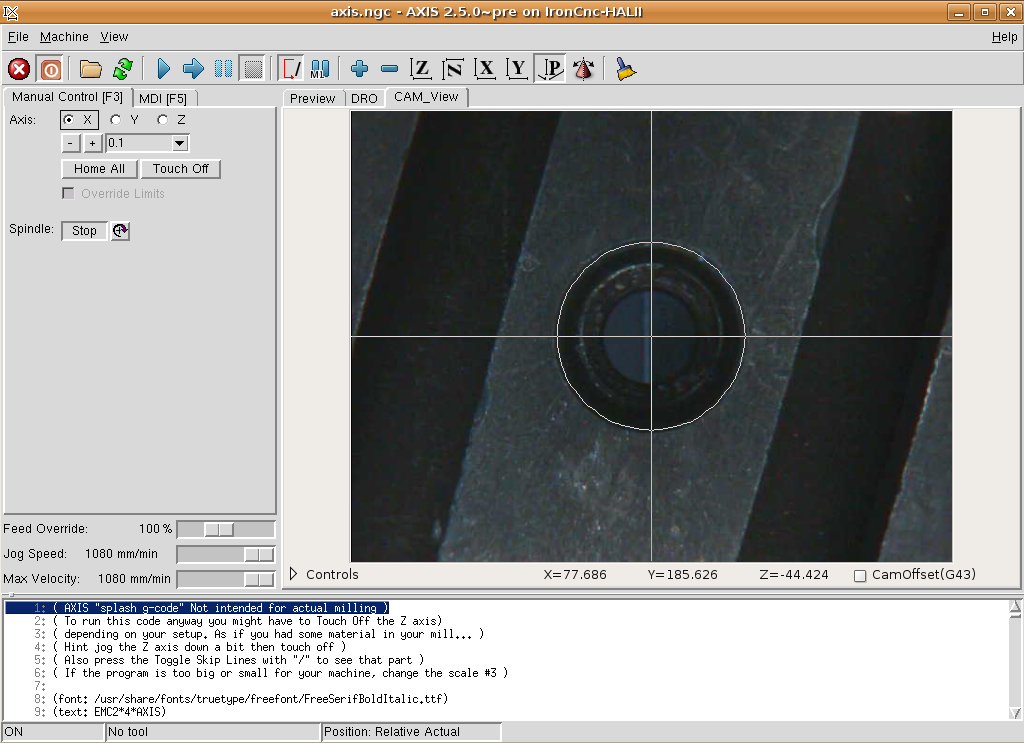The width and height of the screenshot is (1024, 743).
Task: Pause program execution
Action: pos(223,69)
